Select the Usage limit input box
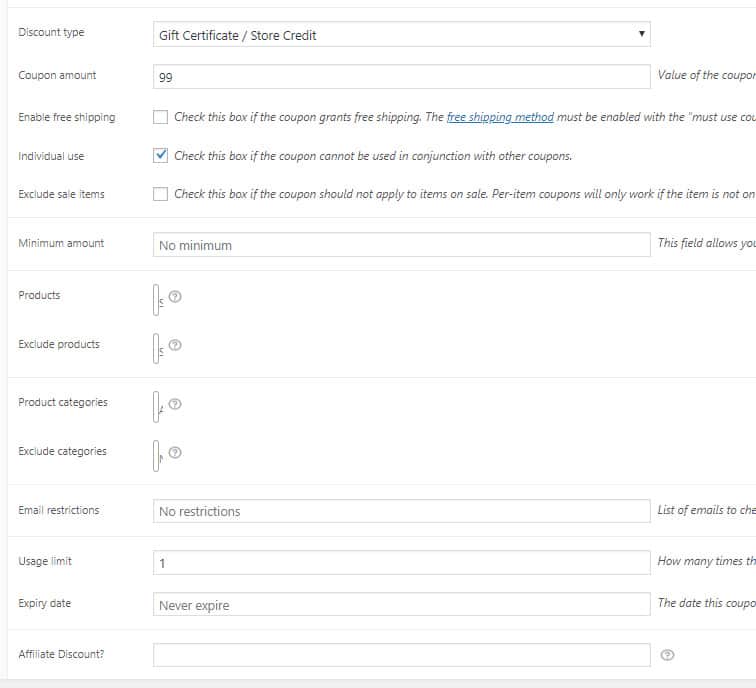 coord(401,563)
